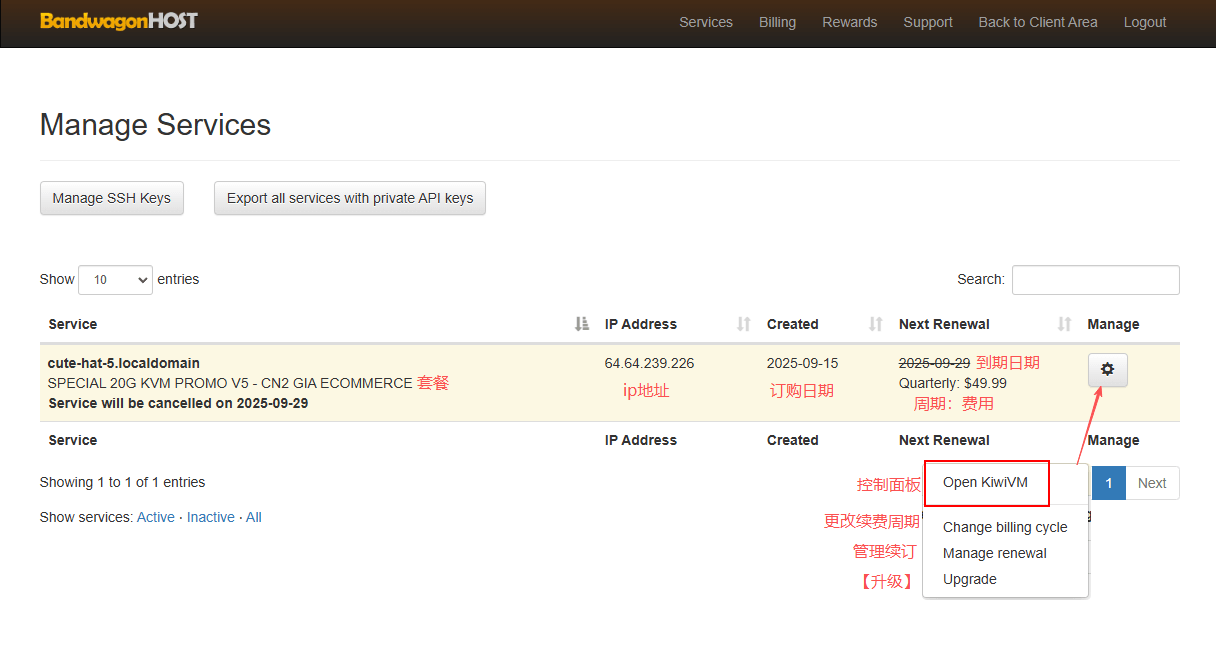The width and height of the screenshot is (1216, 656).
Task: Open Services in the top navigation
Action: [705, 22]
